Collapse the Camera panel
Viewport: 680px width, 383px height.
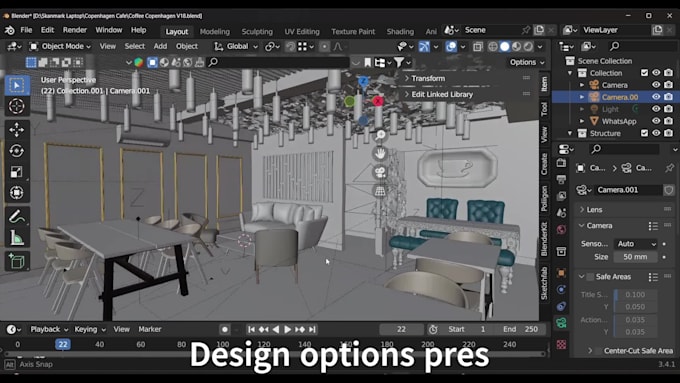[599, 226]
